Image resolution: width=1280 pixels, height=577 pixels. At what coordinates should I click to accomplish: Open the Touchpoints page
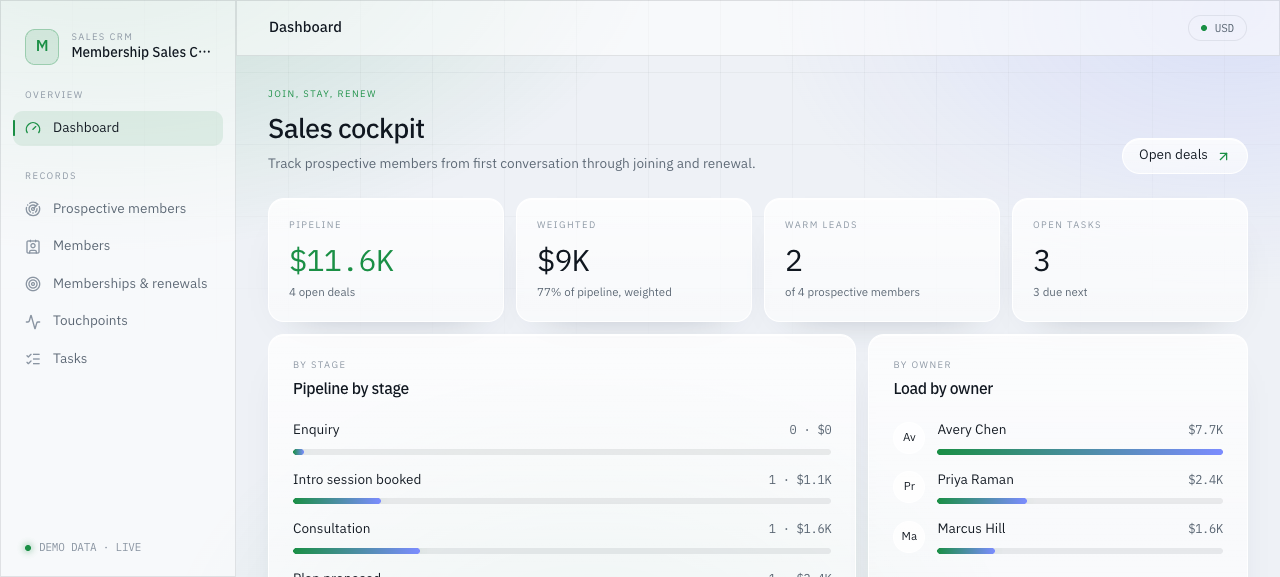click(118, 321)
